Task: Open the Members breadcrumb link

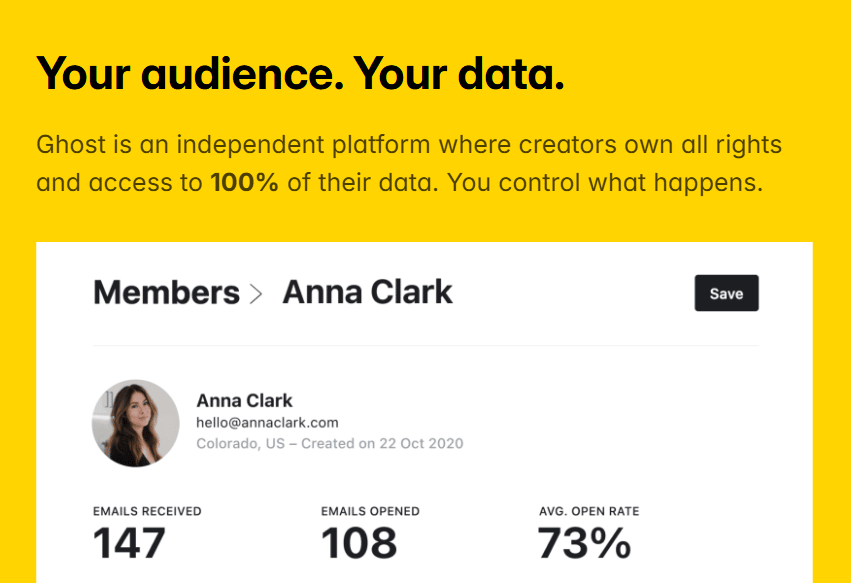Action: click(x=166, y=293)
